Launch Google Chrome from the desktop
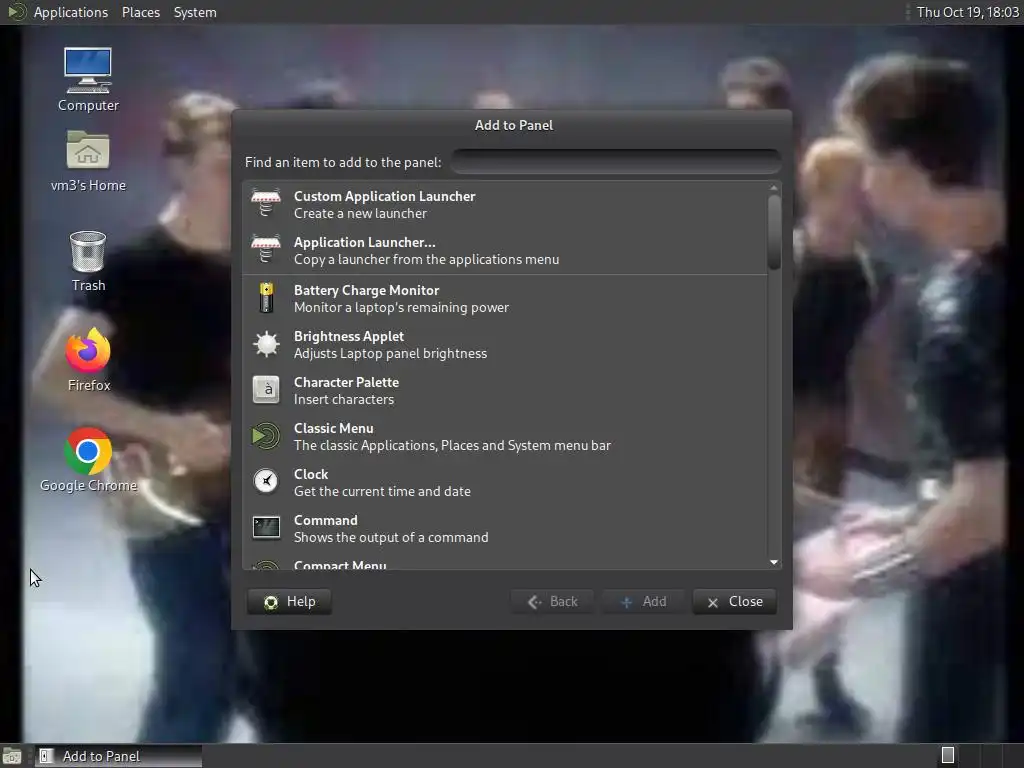 tap(89, 460)
